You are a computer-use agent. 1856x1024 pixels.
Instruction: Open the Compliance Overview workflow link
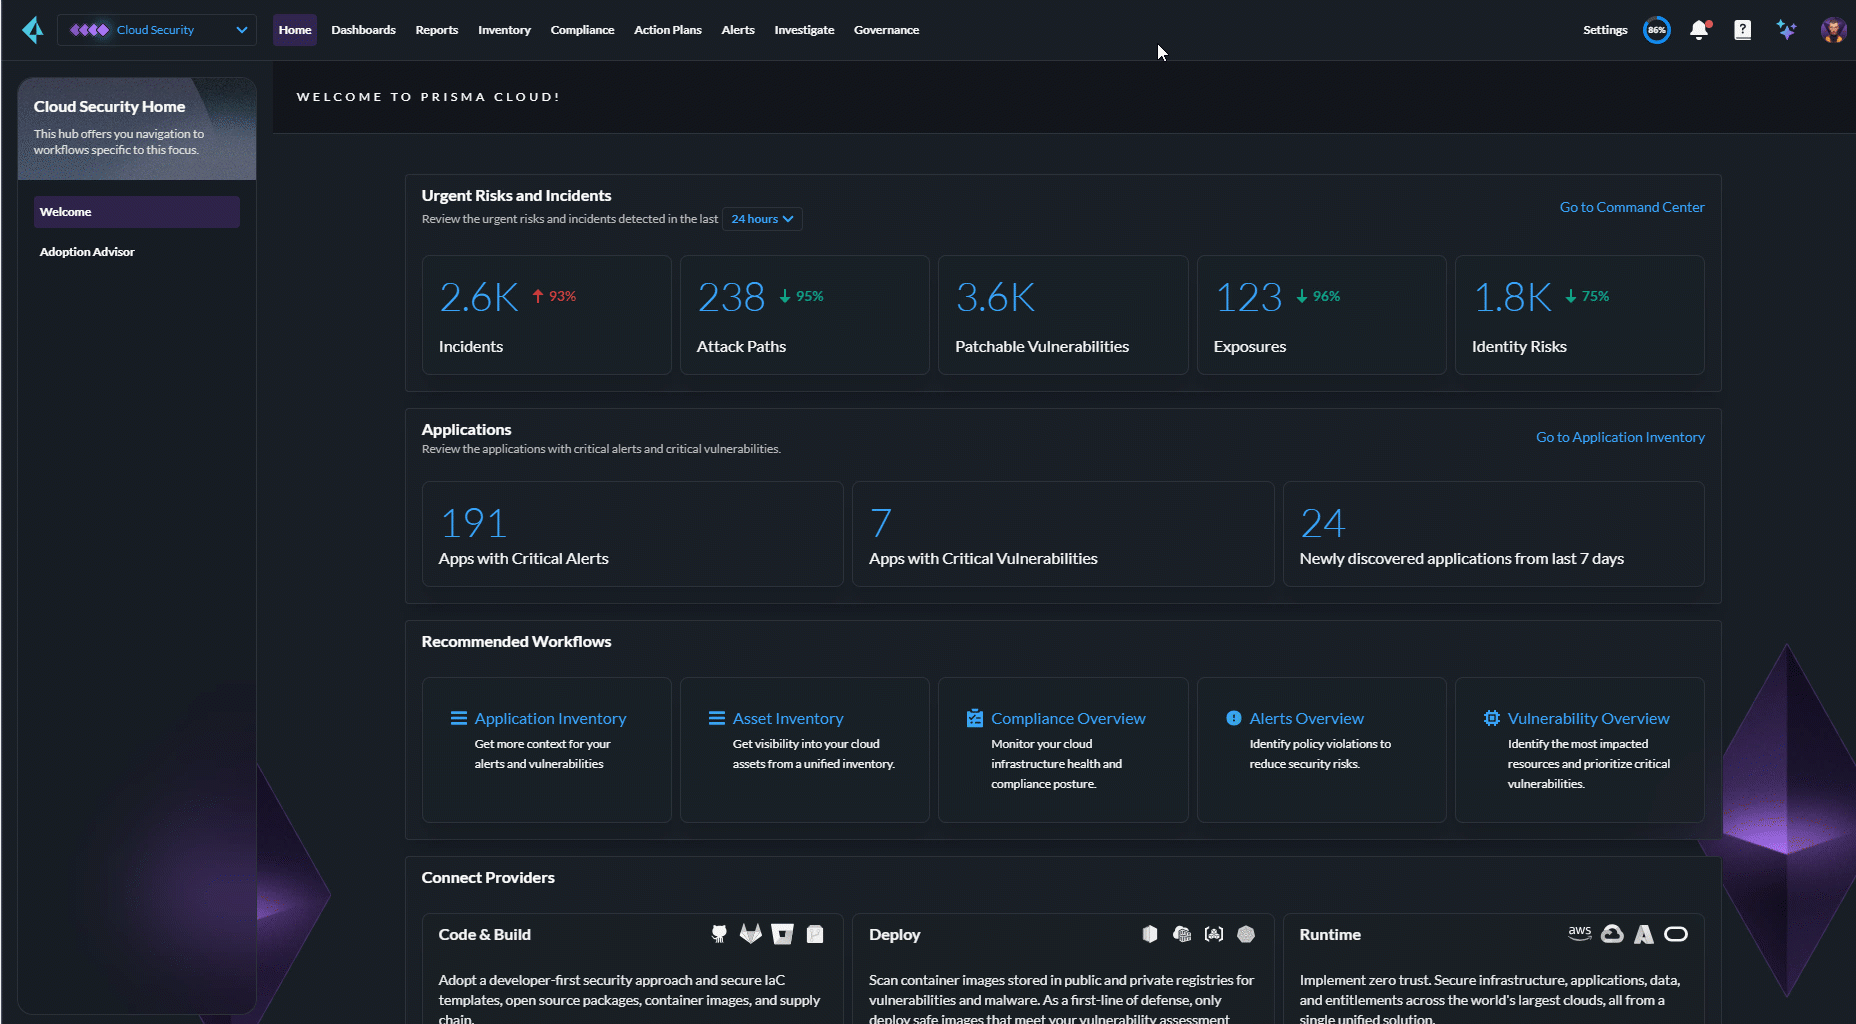pos(1068,718)
